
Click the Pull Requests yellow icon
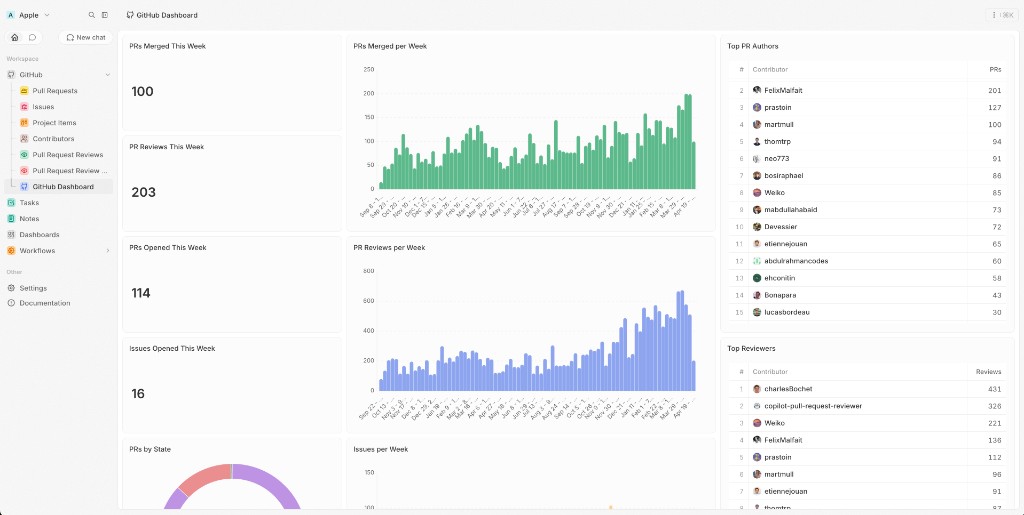click(24, 91)
